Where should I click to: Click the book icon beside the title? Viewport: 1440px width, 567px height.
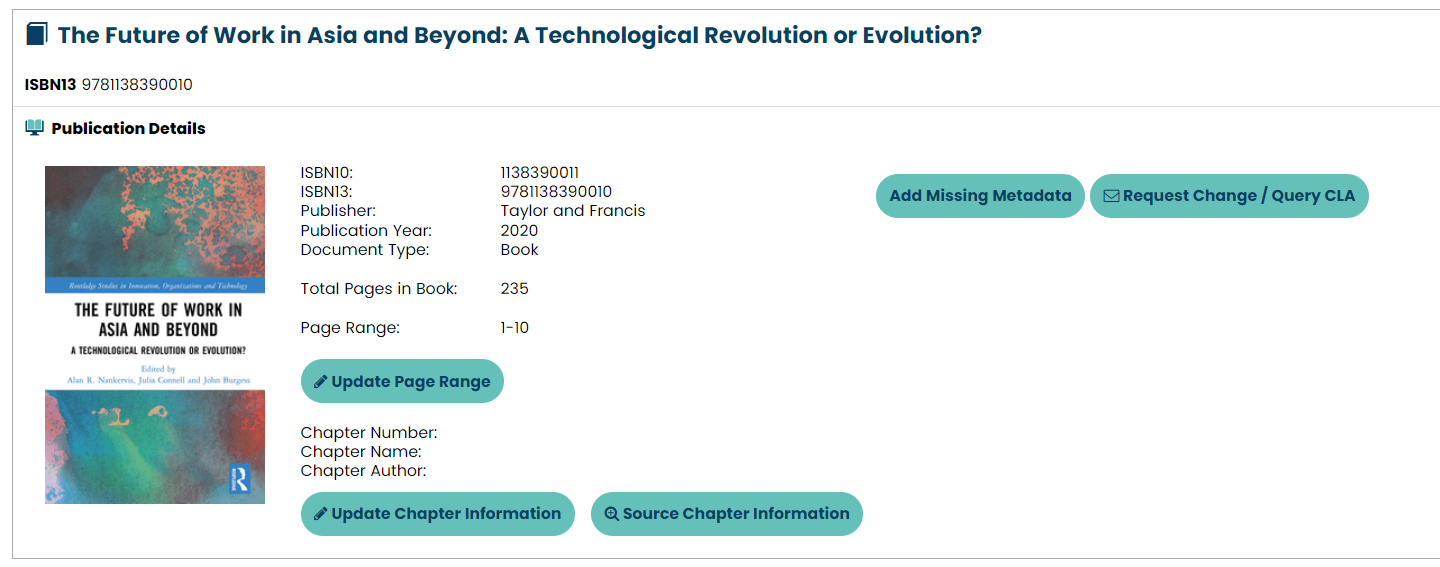pyautogui.click(x=36, y=35)
